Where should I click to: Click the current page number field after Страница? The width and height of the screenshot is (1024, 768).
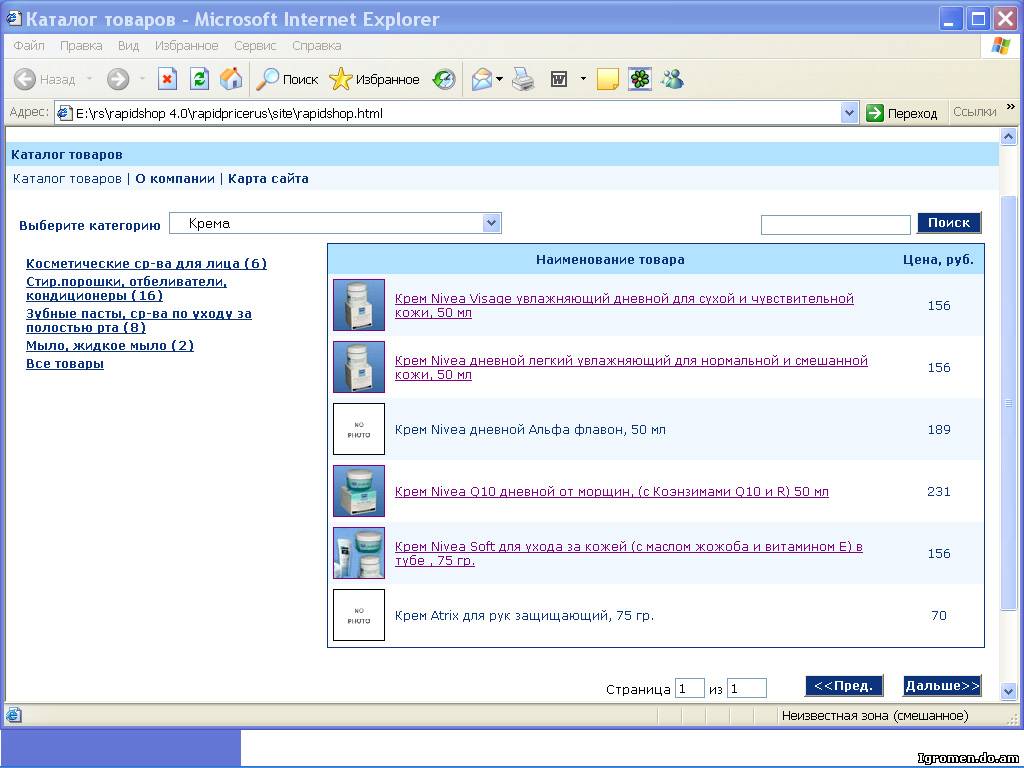(x=690, y=688)
